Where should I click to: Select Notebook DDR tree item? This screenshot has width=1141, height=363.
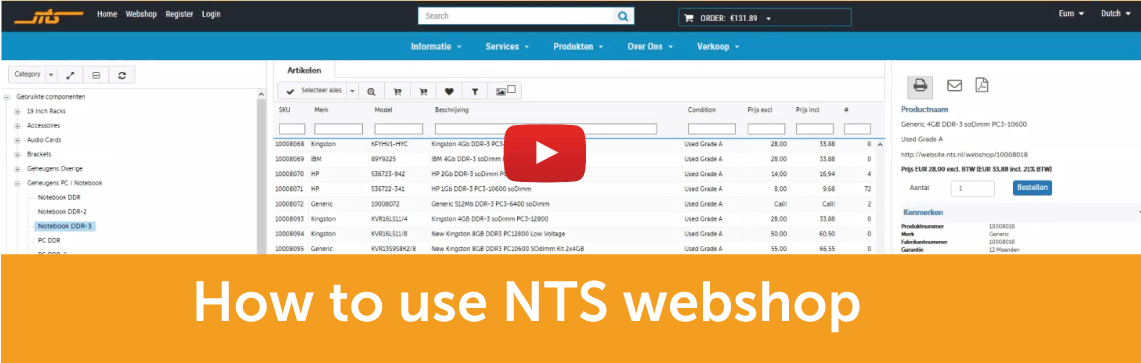coord(59,197)
